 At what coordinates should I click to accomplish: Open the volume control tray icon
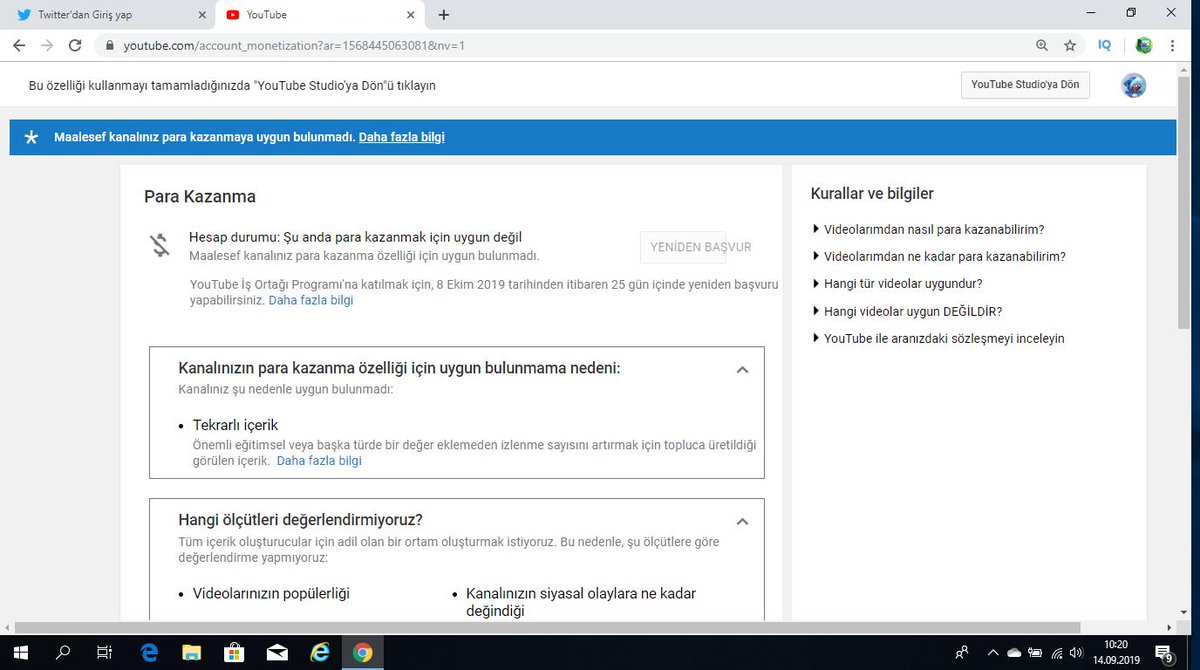pos(1075,652)
